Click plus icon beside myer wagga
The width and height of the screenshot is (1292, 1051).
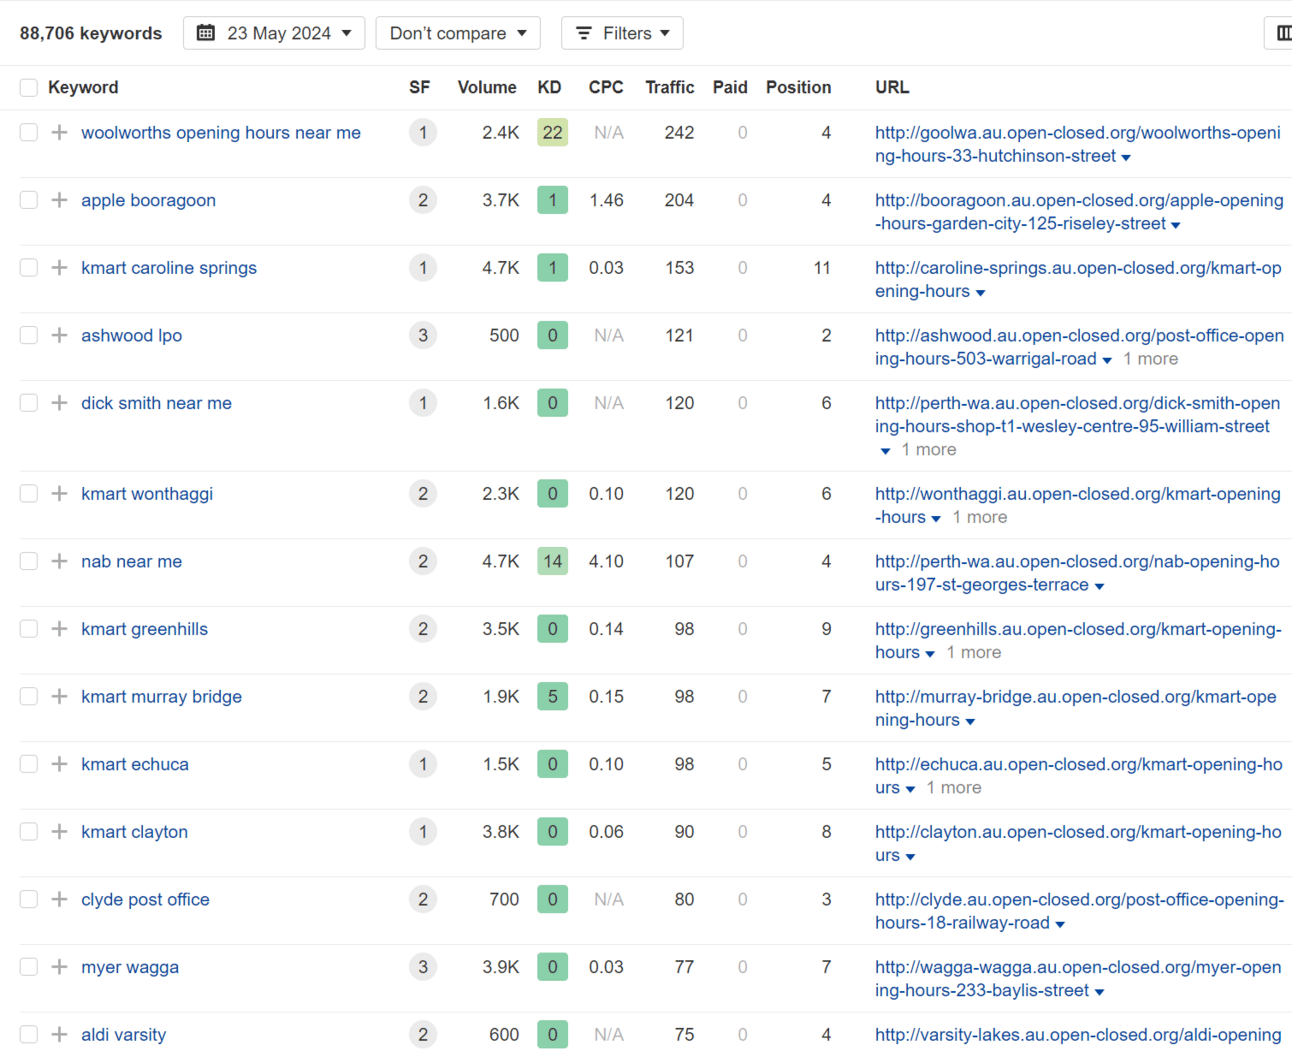pos(60,967)
